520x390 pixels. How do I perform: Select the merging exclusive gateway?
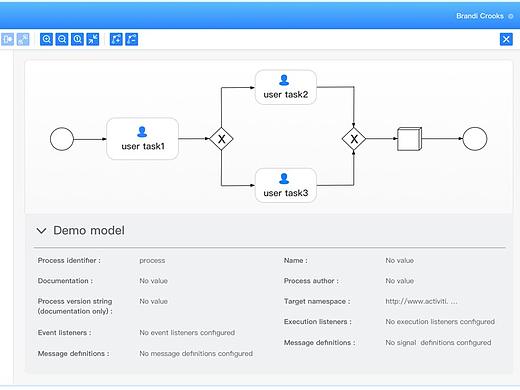click(x=354, y=139)
